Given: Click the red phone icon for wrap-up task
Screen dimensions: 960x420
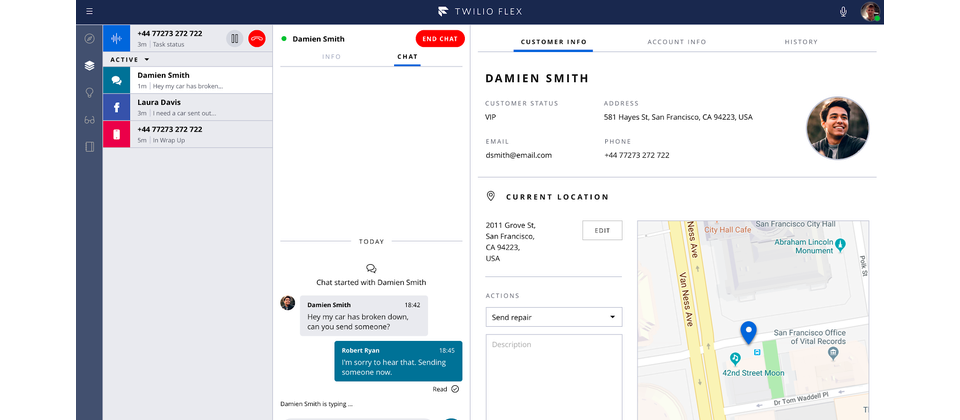Looking at the screenshot, I should tap(116, 134).
